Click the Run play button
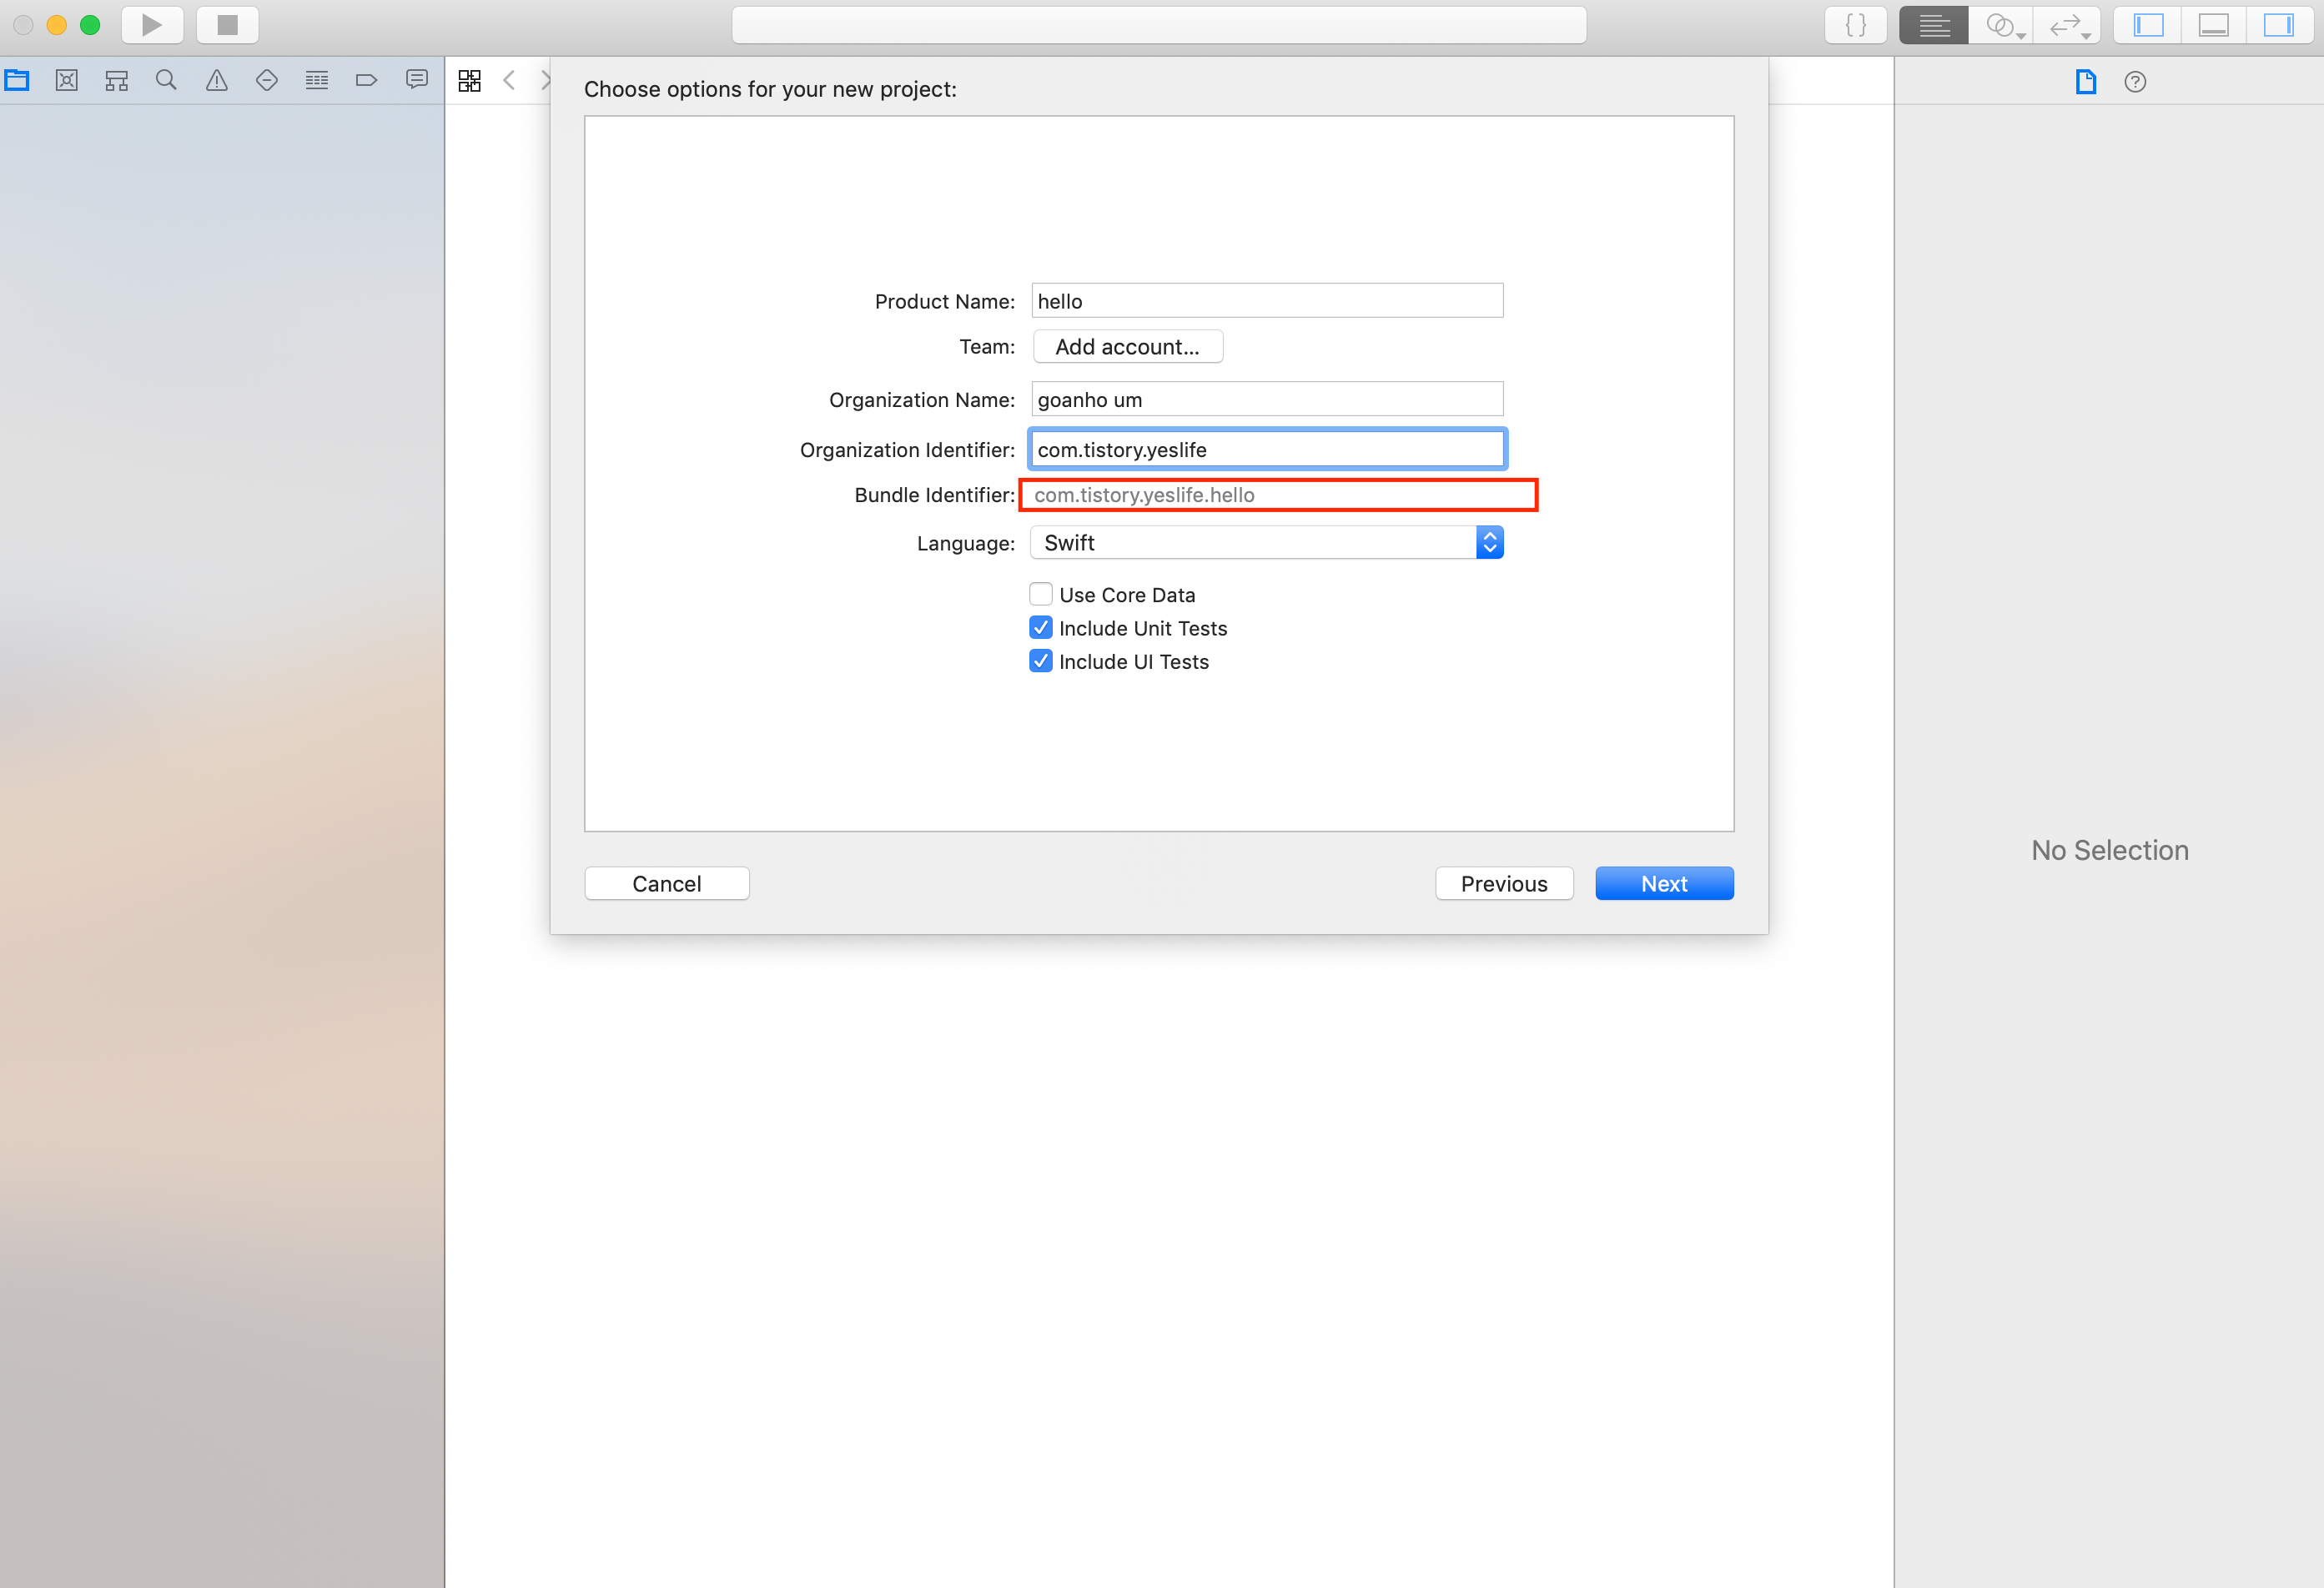The image size is (2324, 1588). 152,25
